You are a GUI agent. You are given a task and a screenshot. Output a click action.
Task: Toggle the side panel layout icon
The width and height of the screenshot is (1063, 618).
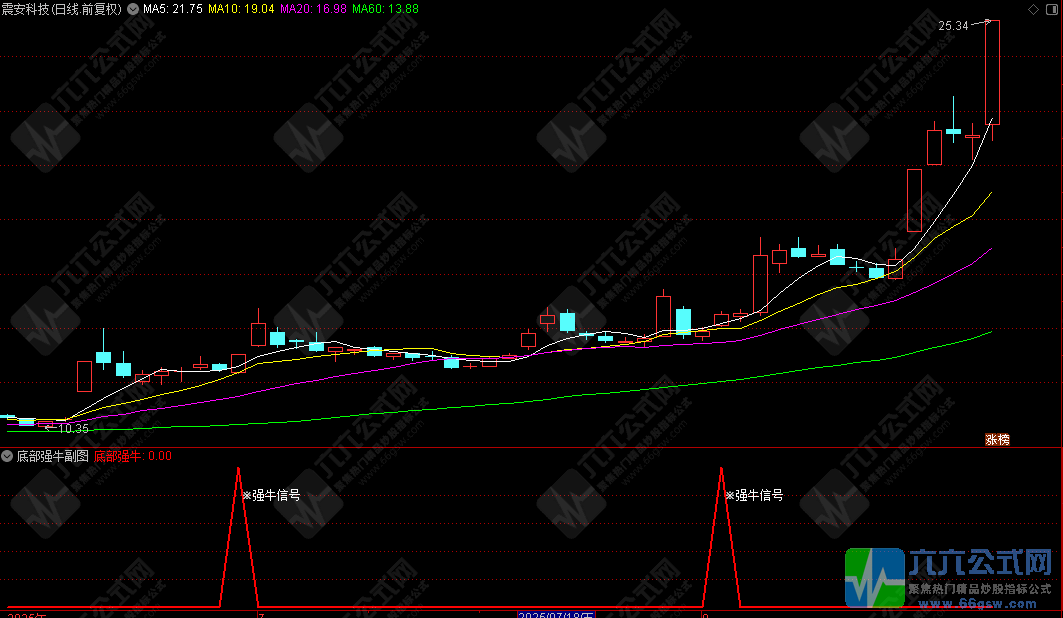pos(1050,9)
